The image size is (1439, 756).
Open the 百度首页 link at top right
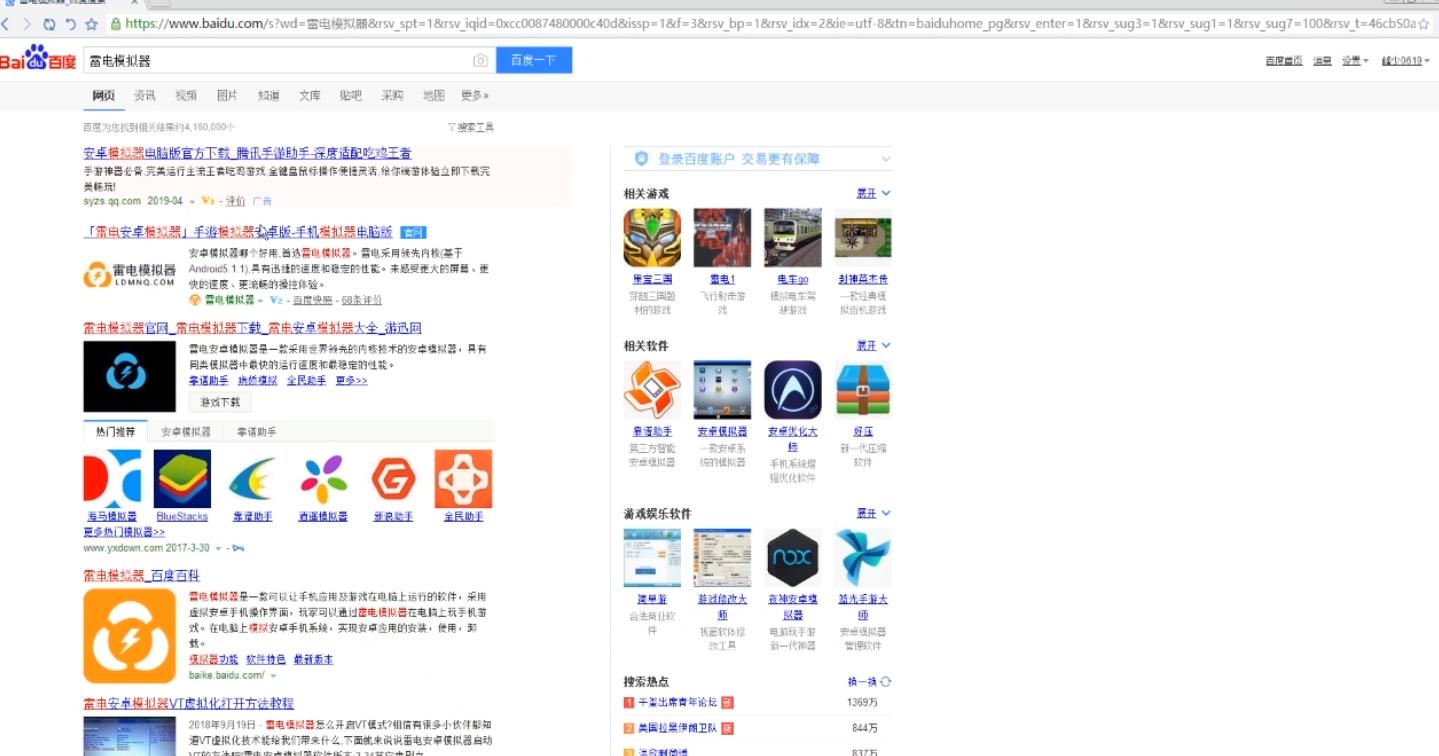[x=1284, y=61]
